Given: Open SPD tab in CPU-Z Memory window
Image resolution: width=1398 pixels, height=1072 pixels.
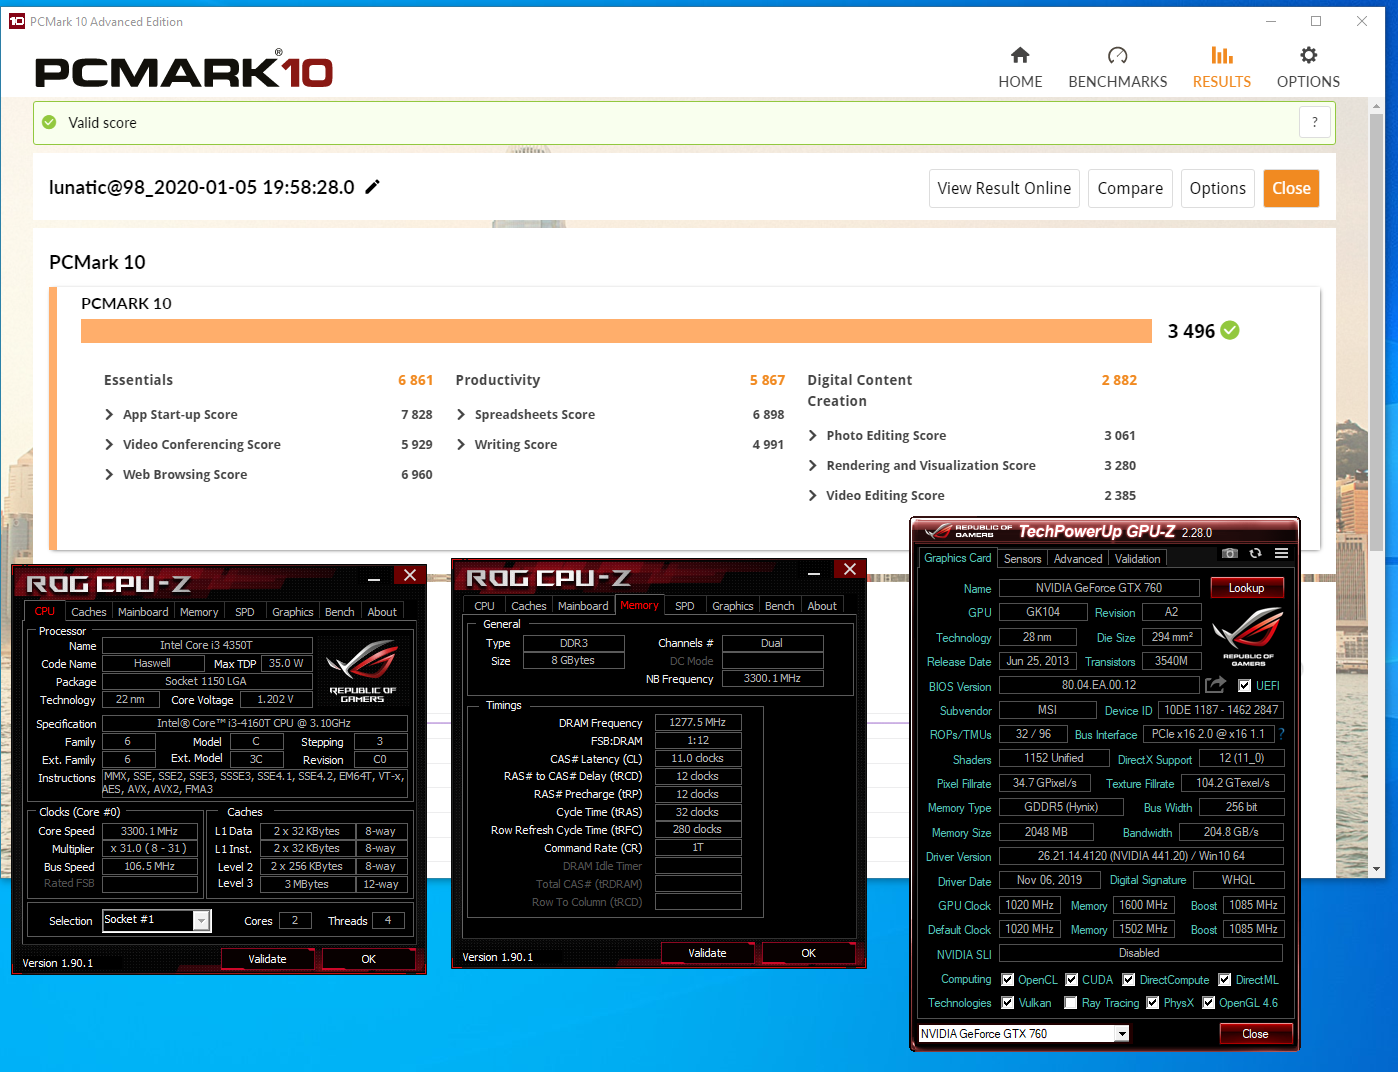Looking at the screenshot, I should 685,606.
